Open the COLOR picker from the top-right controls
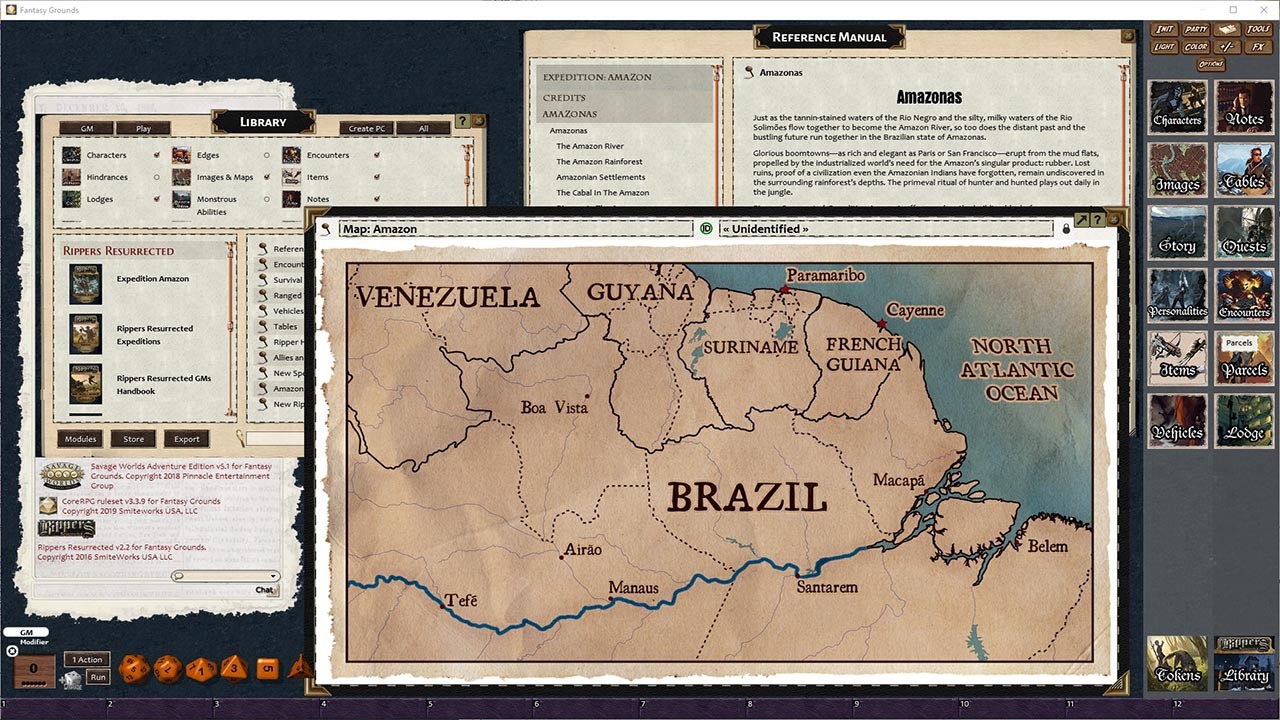Viewport: 1280px width, 720px height. 1196,46
